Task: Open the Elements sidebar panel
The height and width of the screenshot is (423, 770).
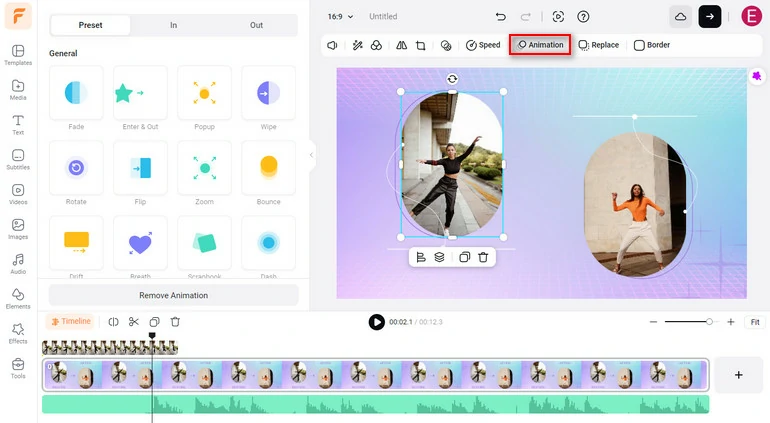Action: pos(18,299)
